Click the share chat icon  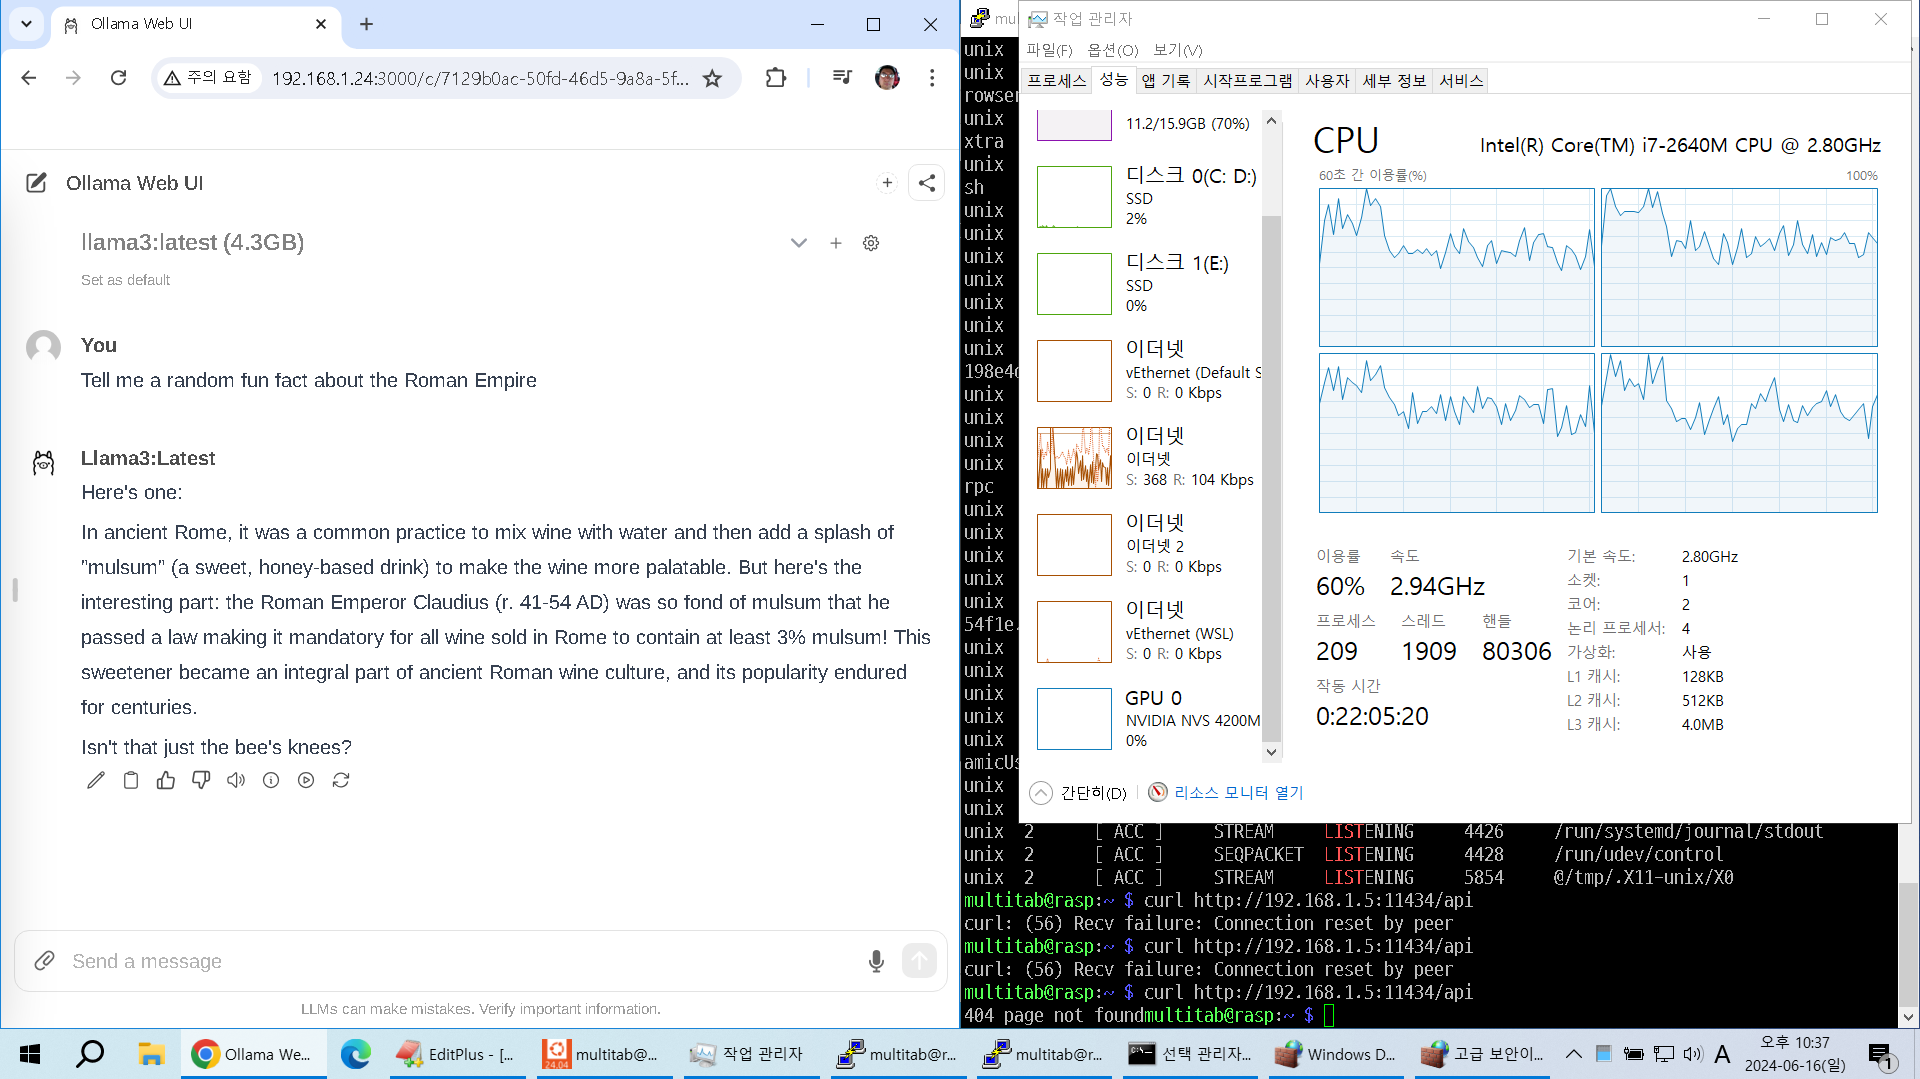coord(927,183)
